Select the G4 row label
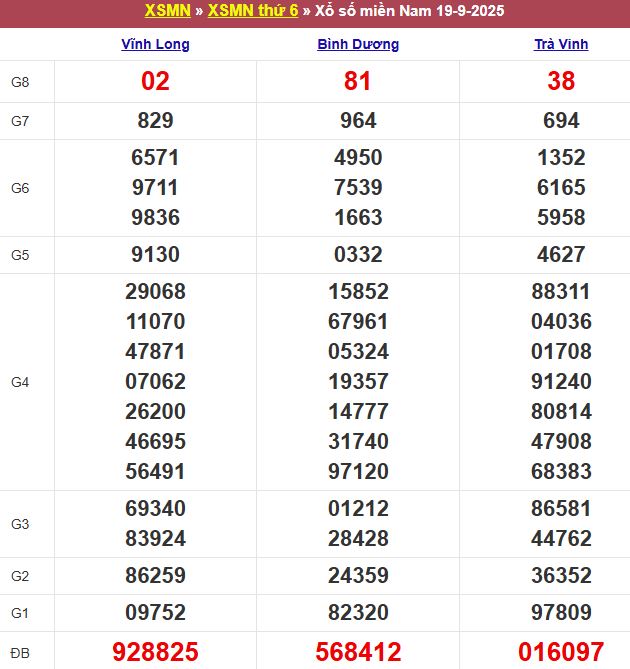This screenshot has width=630, height=669. click(20, 382)
